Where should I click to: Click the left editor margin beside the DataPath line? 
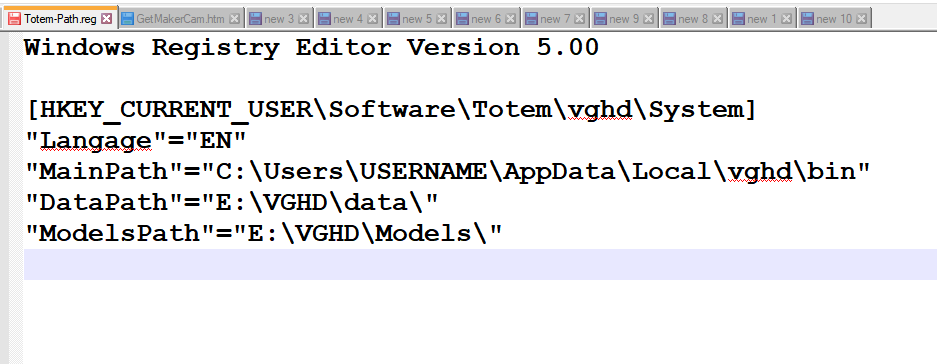[16, 203]
